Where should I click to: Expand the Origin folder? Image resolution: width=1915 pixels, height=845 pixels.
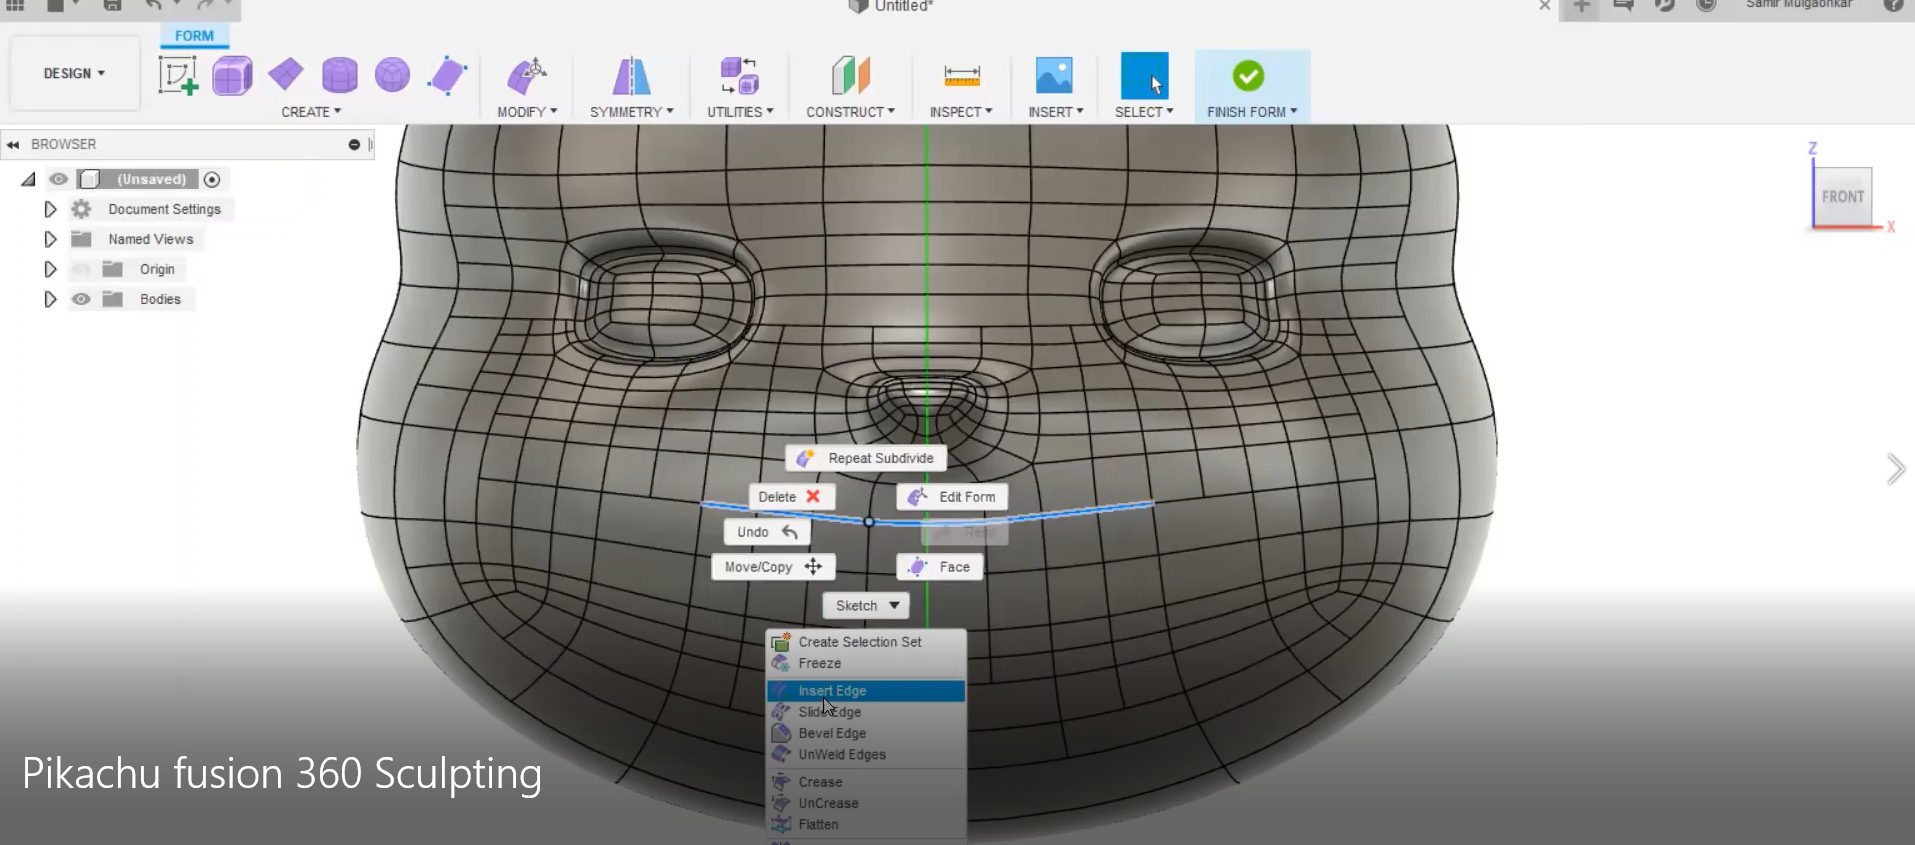pyautogui.click(x=50, y=269)
